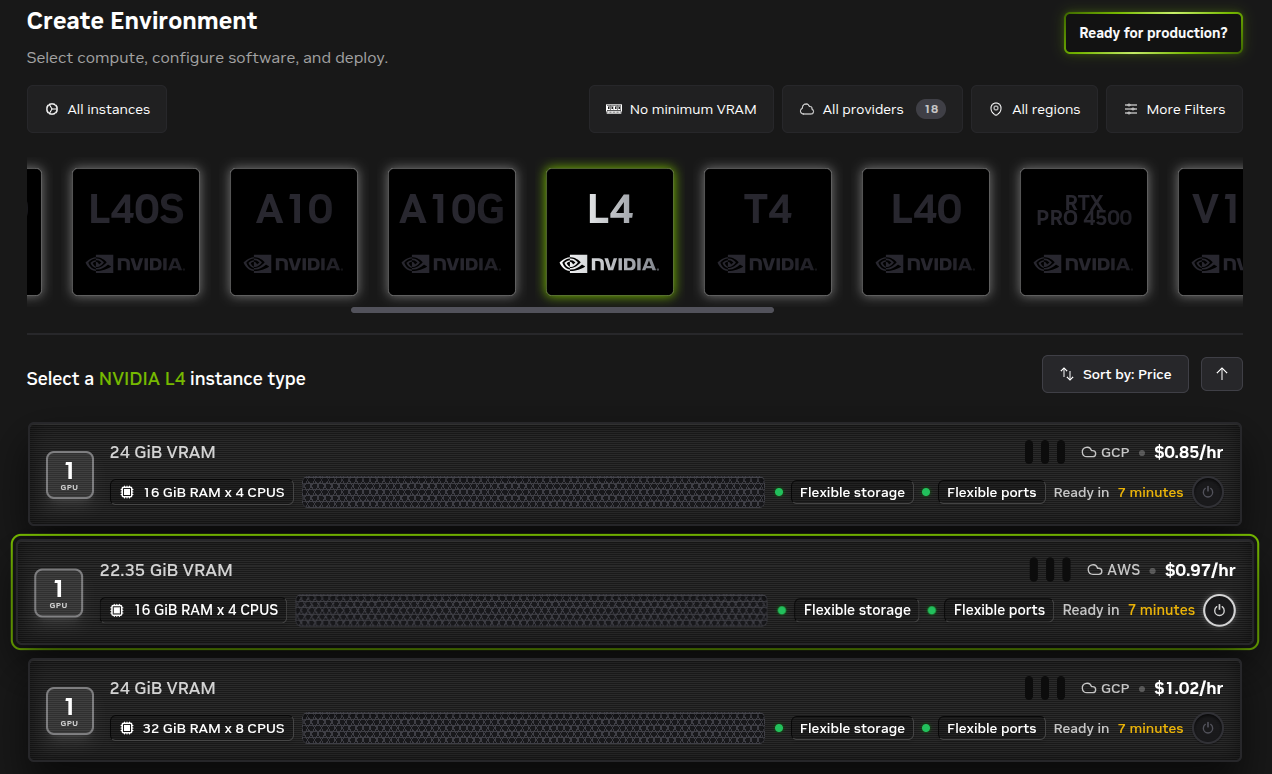Select the L4 GPU card
The image size is (1272, 774).
[x=610, y=232]
